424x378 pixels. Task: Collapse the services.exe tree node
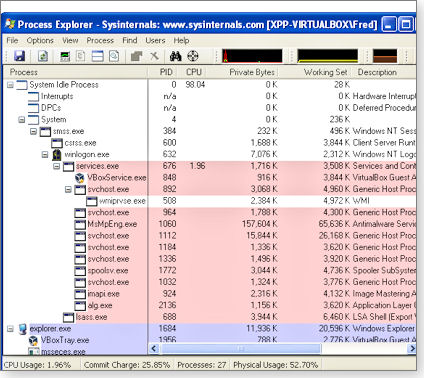57,166
